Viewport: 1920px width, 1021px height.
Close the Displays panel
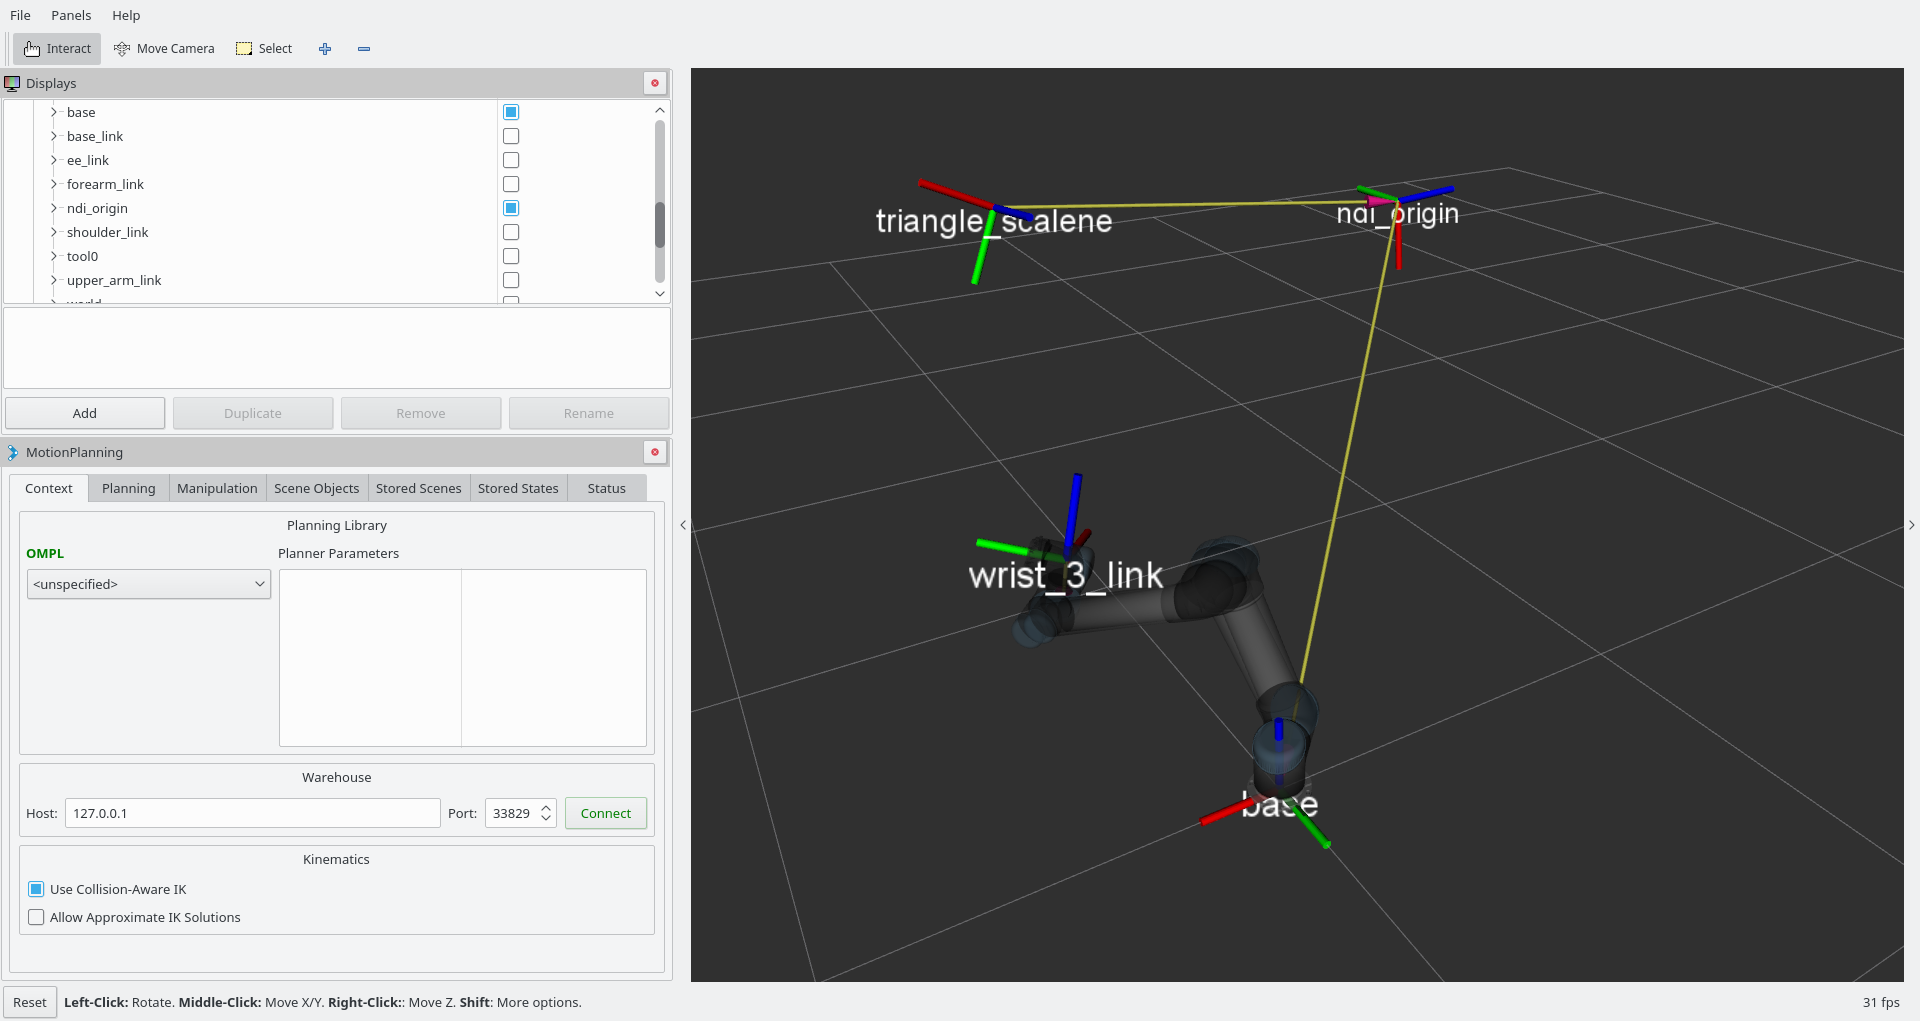coord(655,83)
